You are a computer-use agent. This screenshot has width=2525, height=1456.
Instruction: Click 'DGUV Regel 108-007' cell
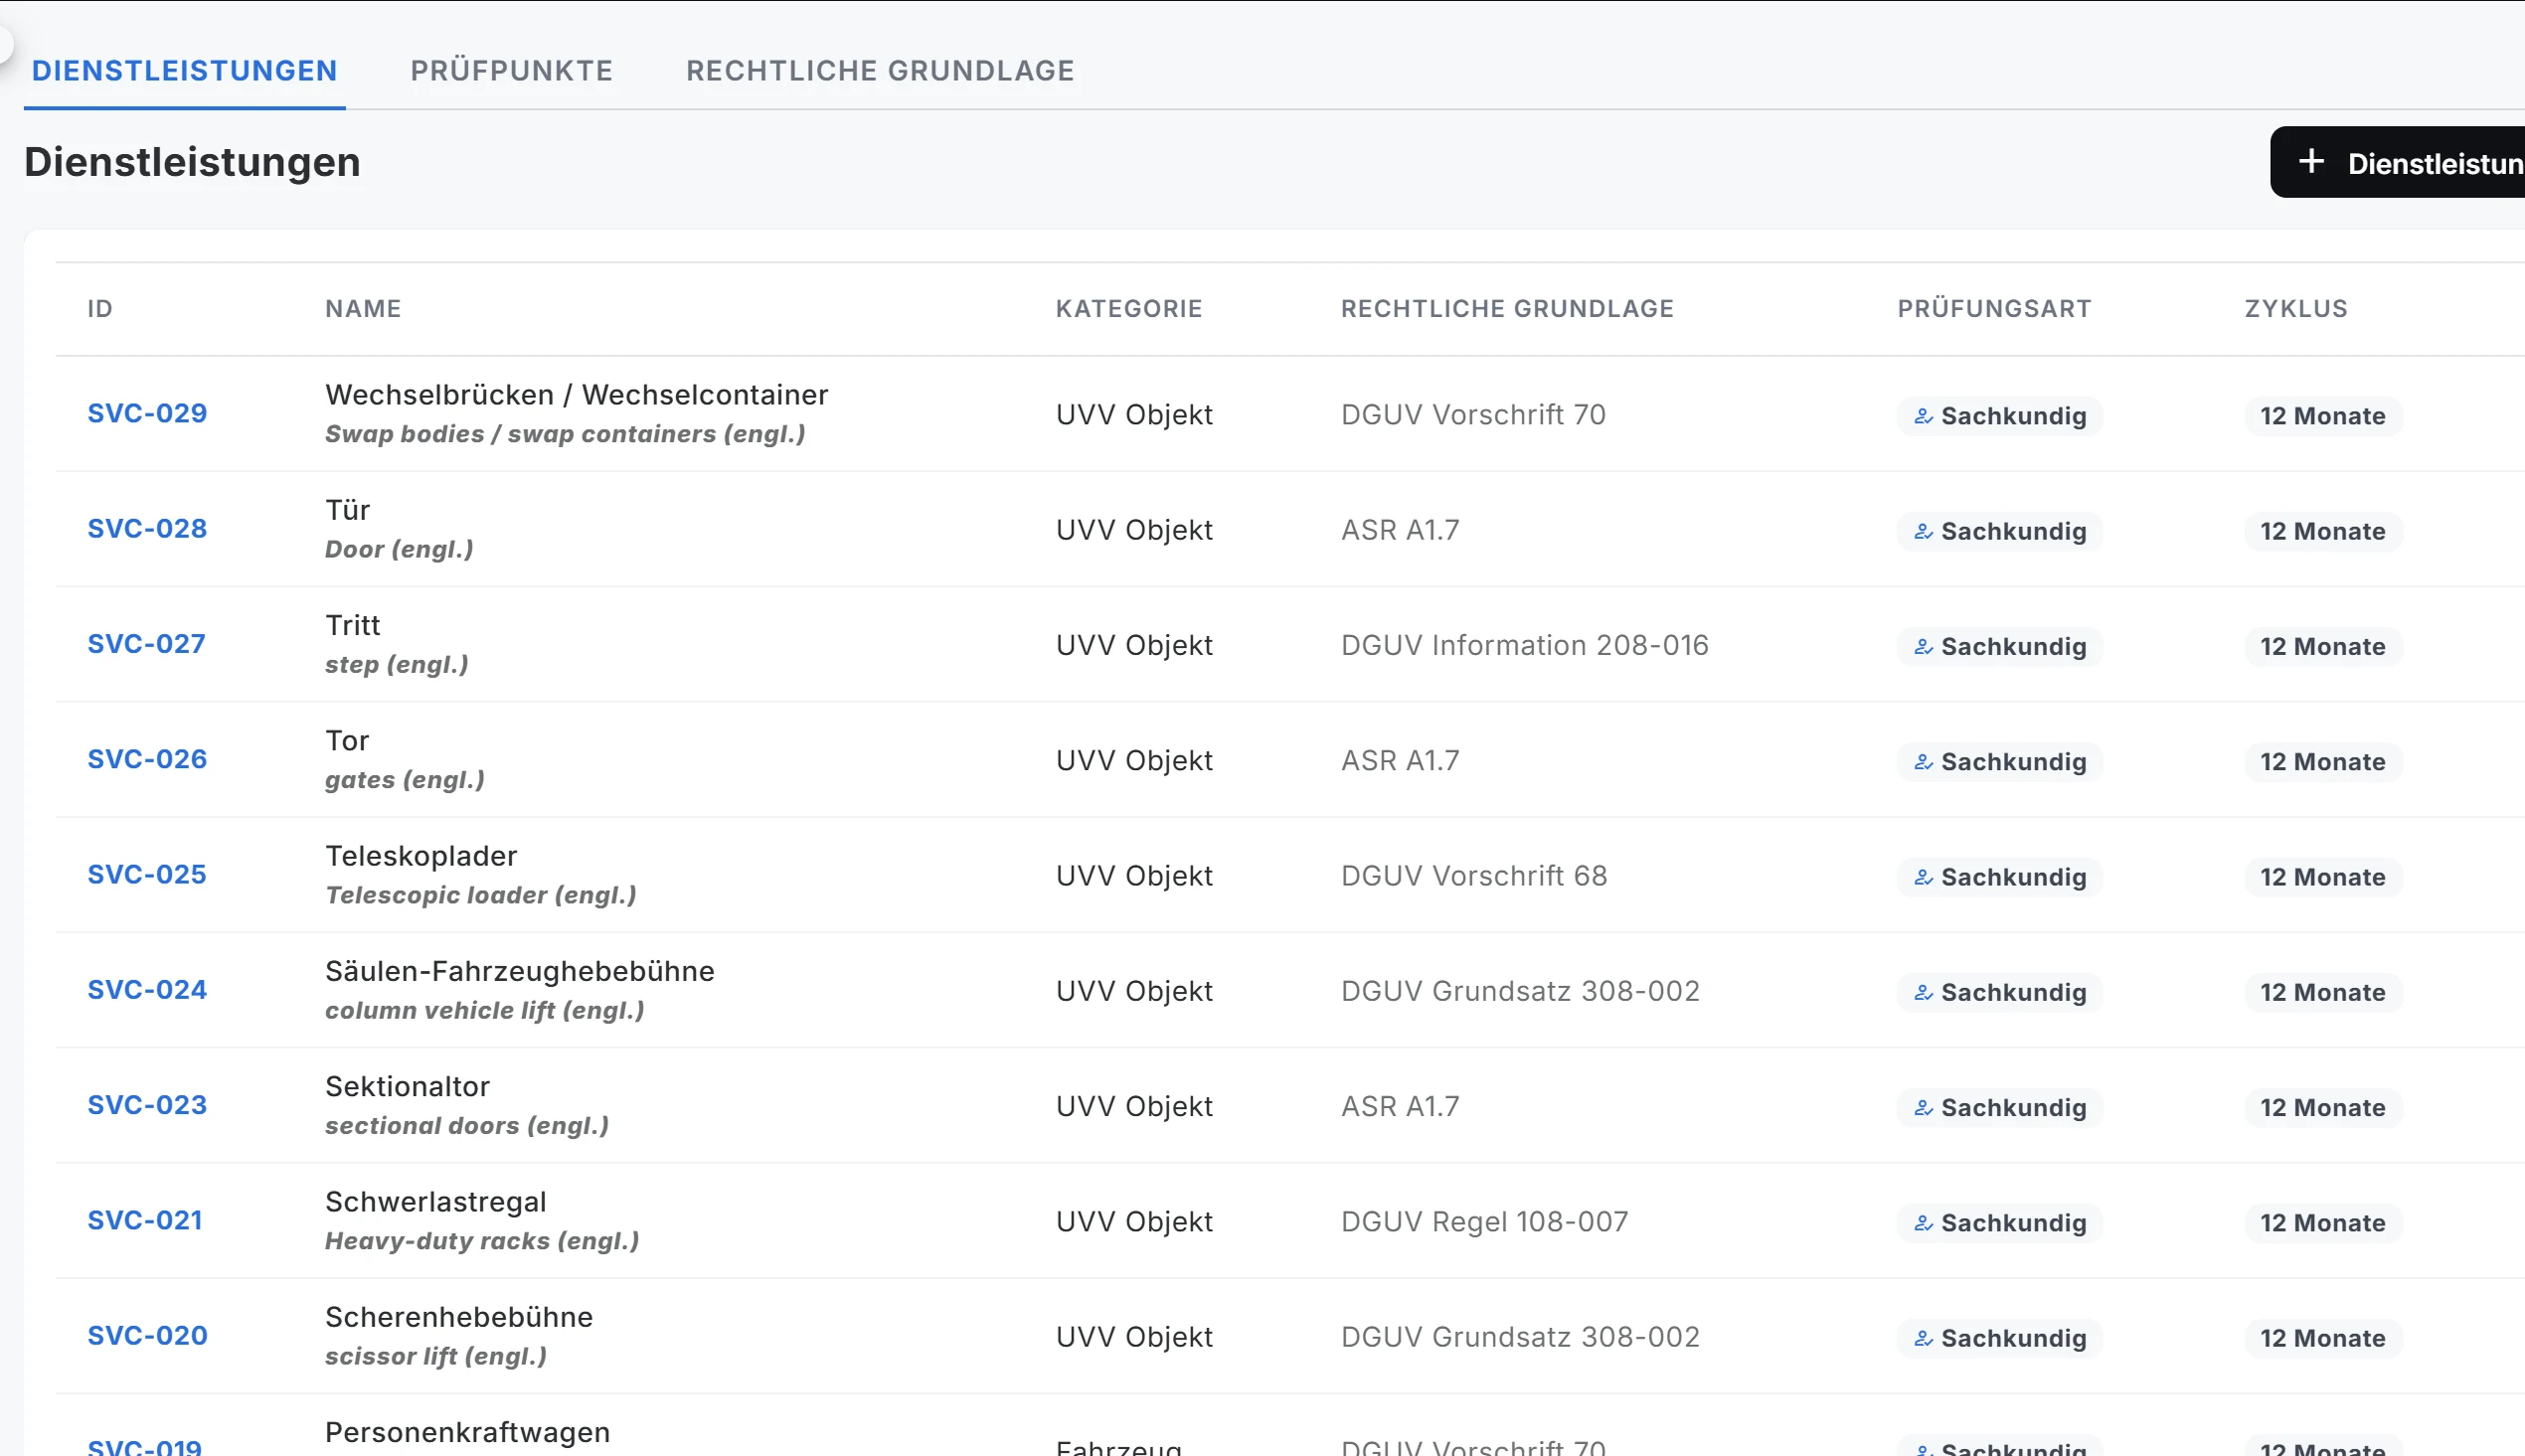point(1484,1222)
